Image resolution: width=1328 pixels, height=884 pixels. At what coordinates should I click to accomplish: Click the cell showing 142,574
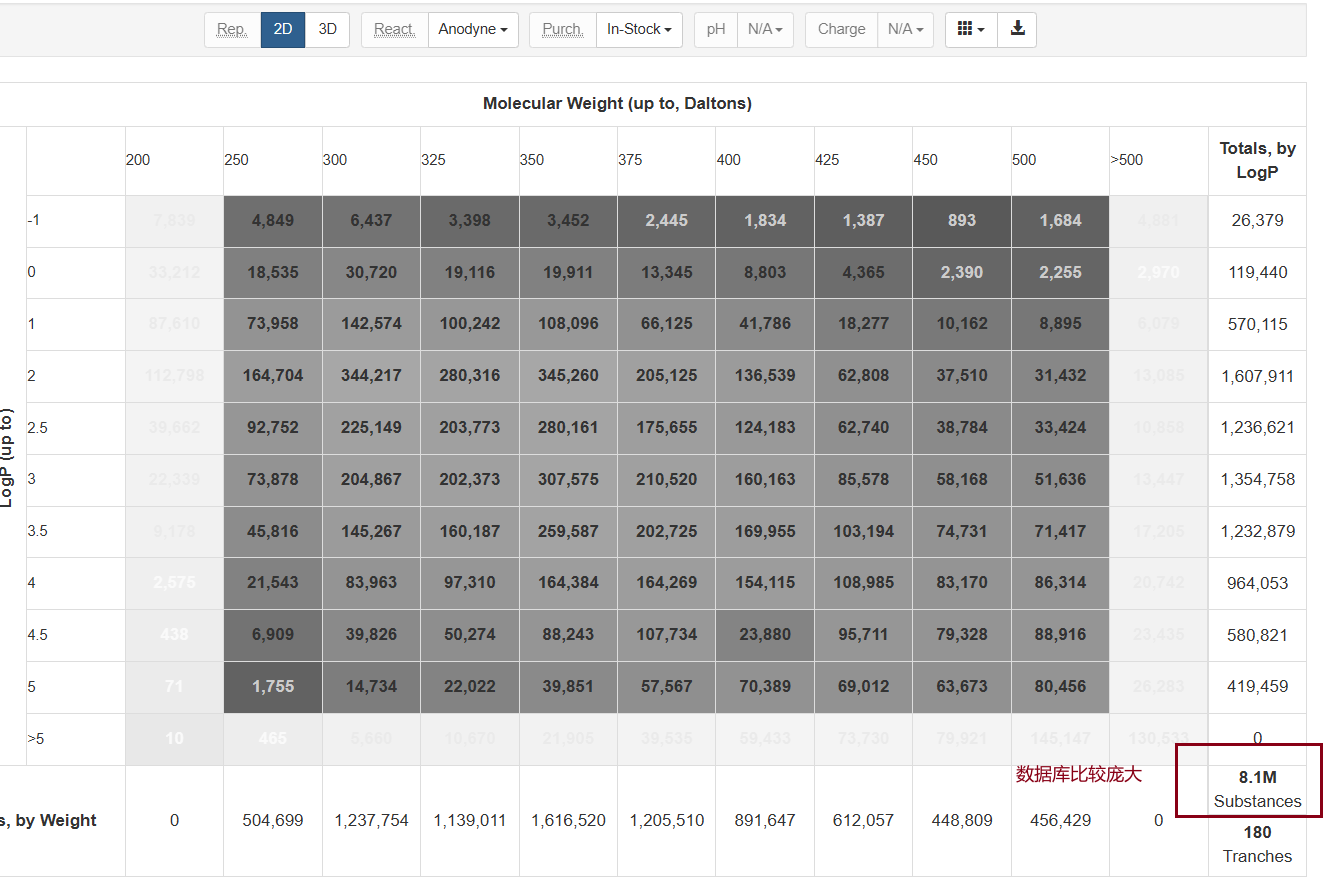(371, 324)
